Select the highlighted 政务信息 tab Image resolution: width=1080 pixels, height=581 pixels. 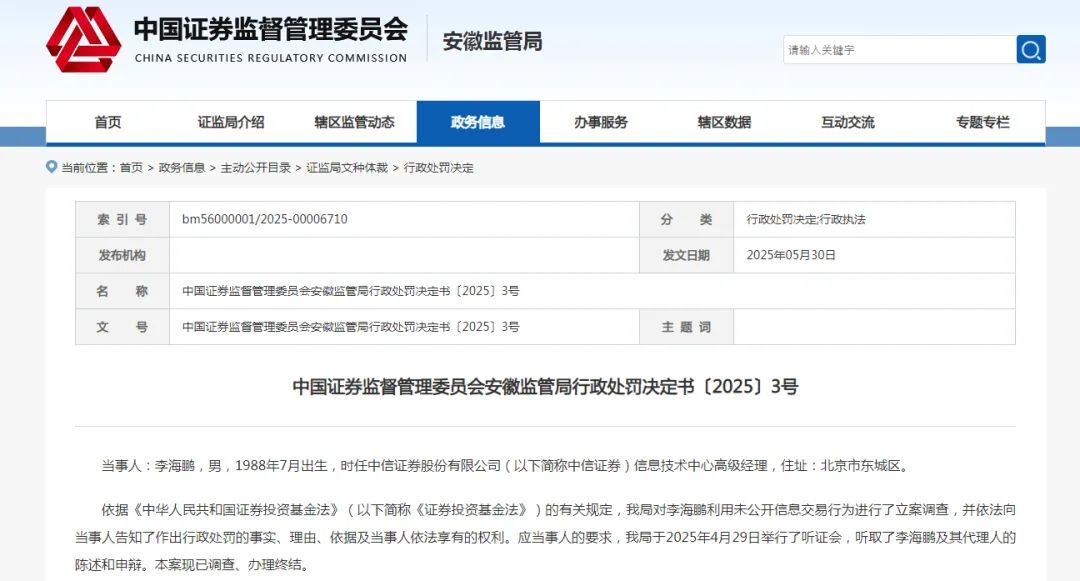pyautogui.click(x=478, y=123)
